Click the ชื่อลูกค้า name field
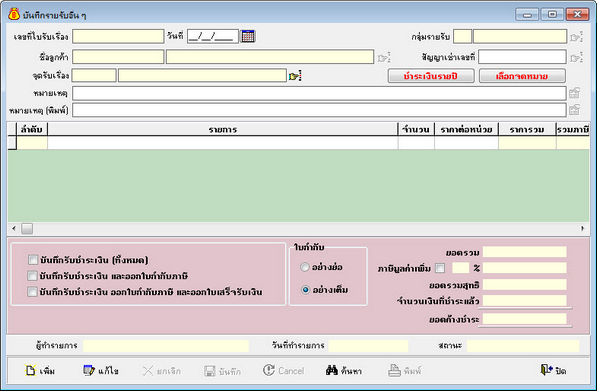Image resolution: width=597 pixels, height=391 pixels. click(270, 57)
